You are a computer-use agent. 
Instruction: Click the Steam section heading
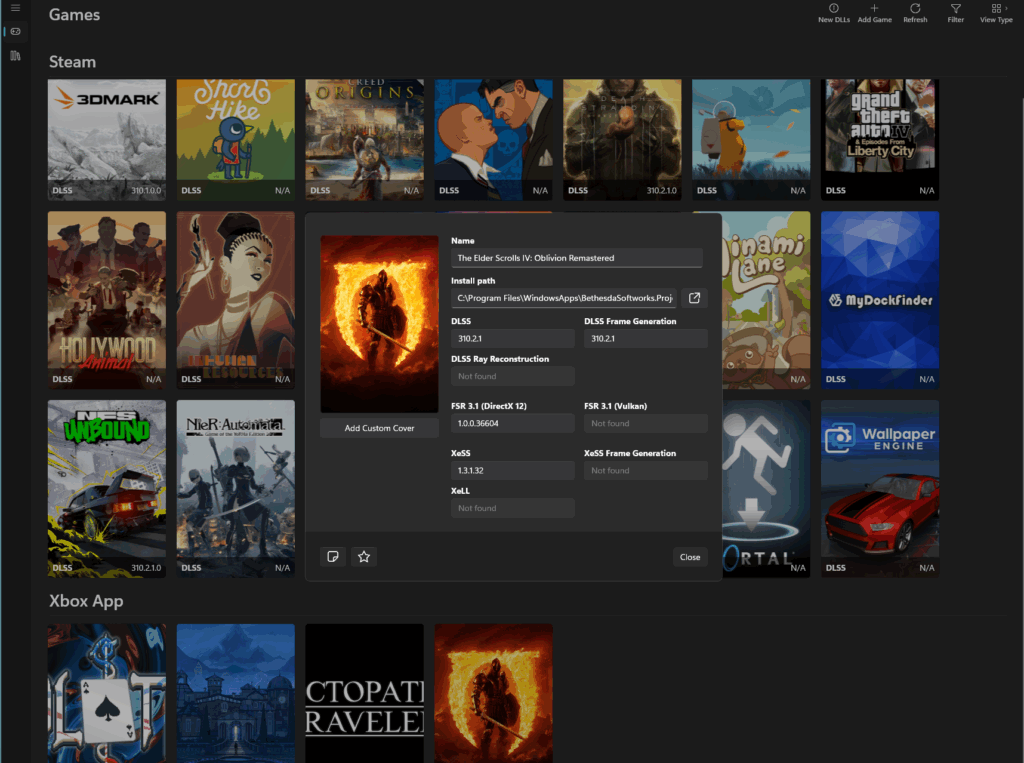72,62
